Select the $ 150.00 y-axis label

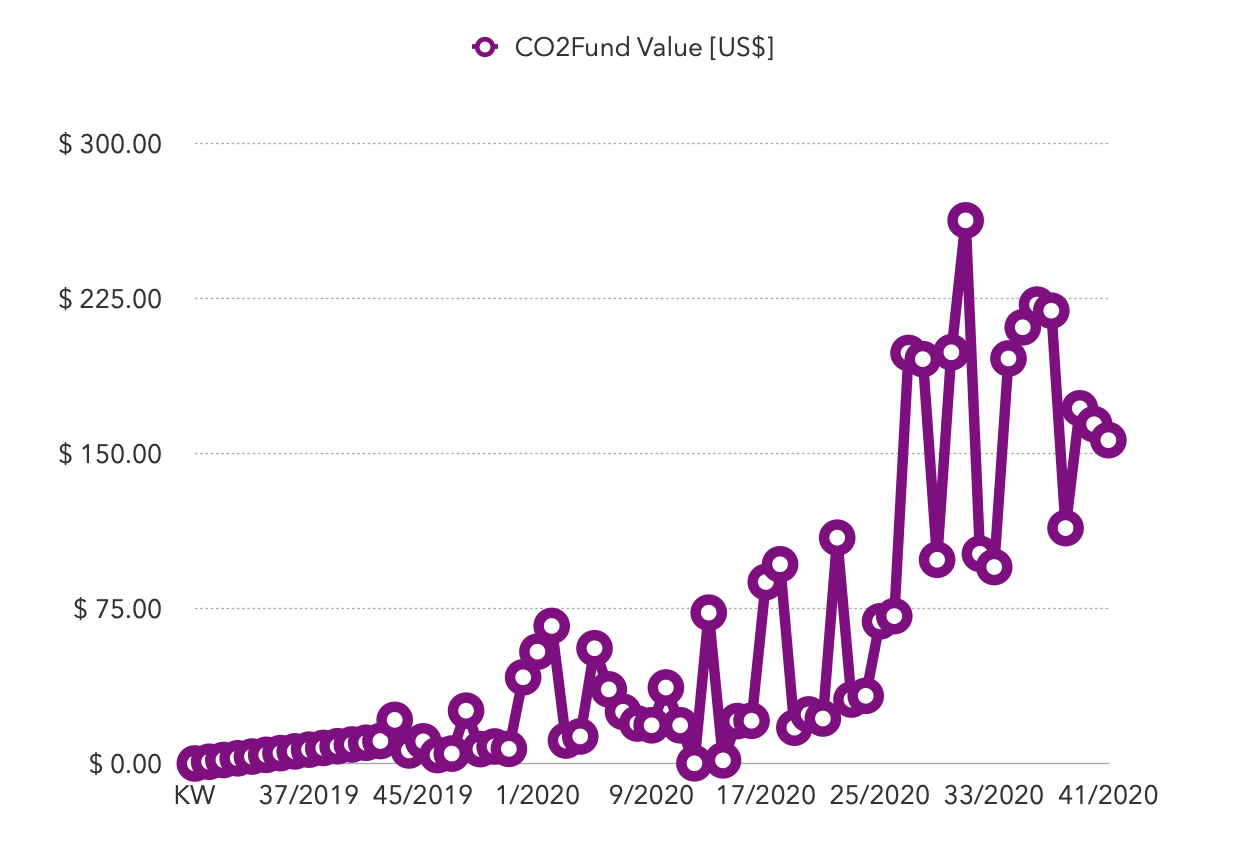(111, 454)
